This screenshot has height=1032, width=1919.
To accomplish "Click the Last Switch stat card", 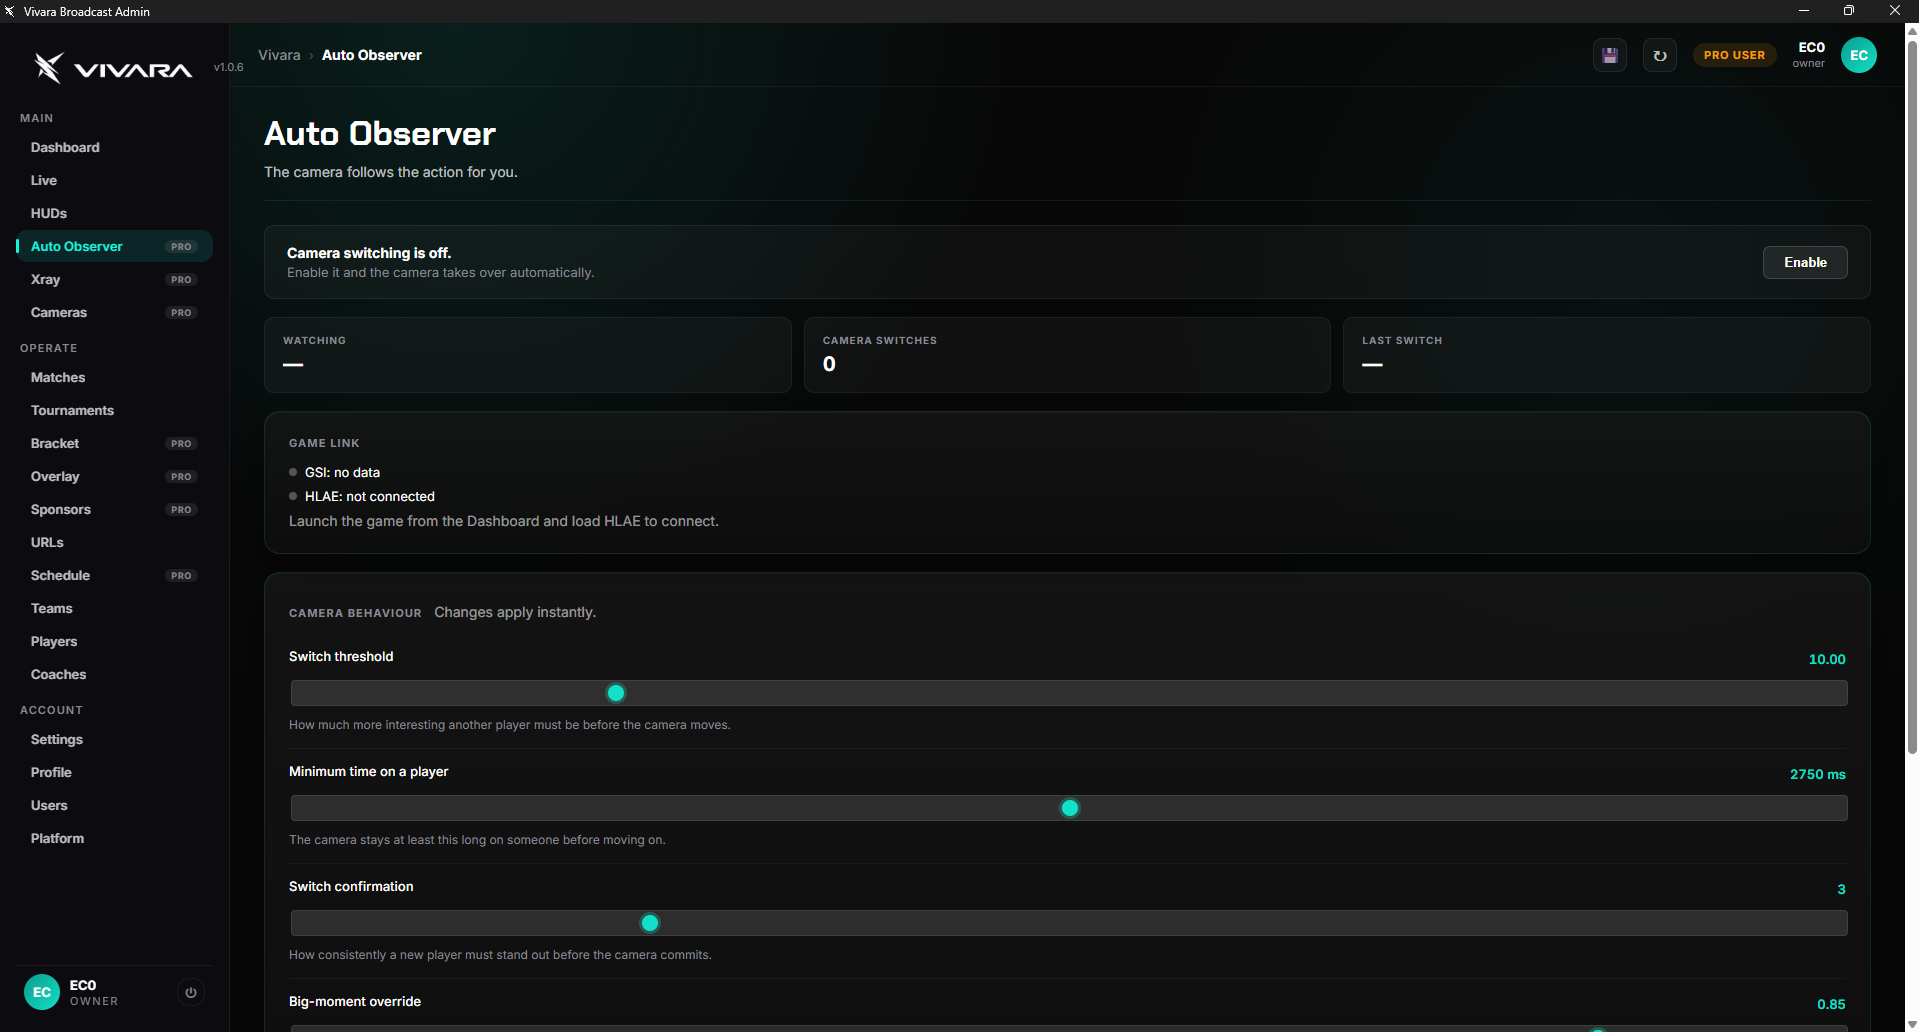I will click(1606, 355).
